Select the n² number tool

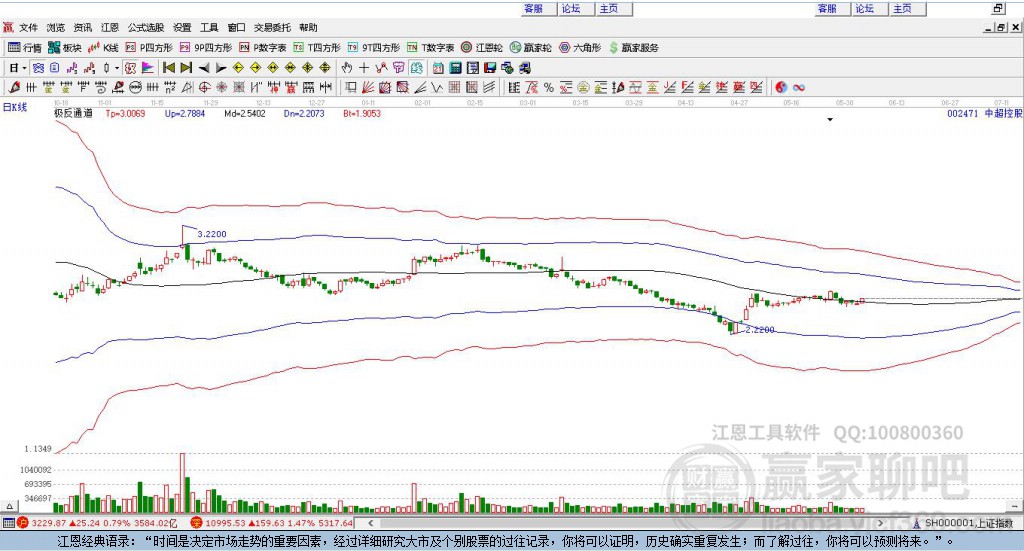coord(170,87)
